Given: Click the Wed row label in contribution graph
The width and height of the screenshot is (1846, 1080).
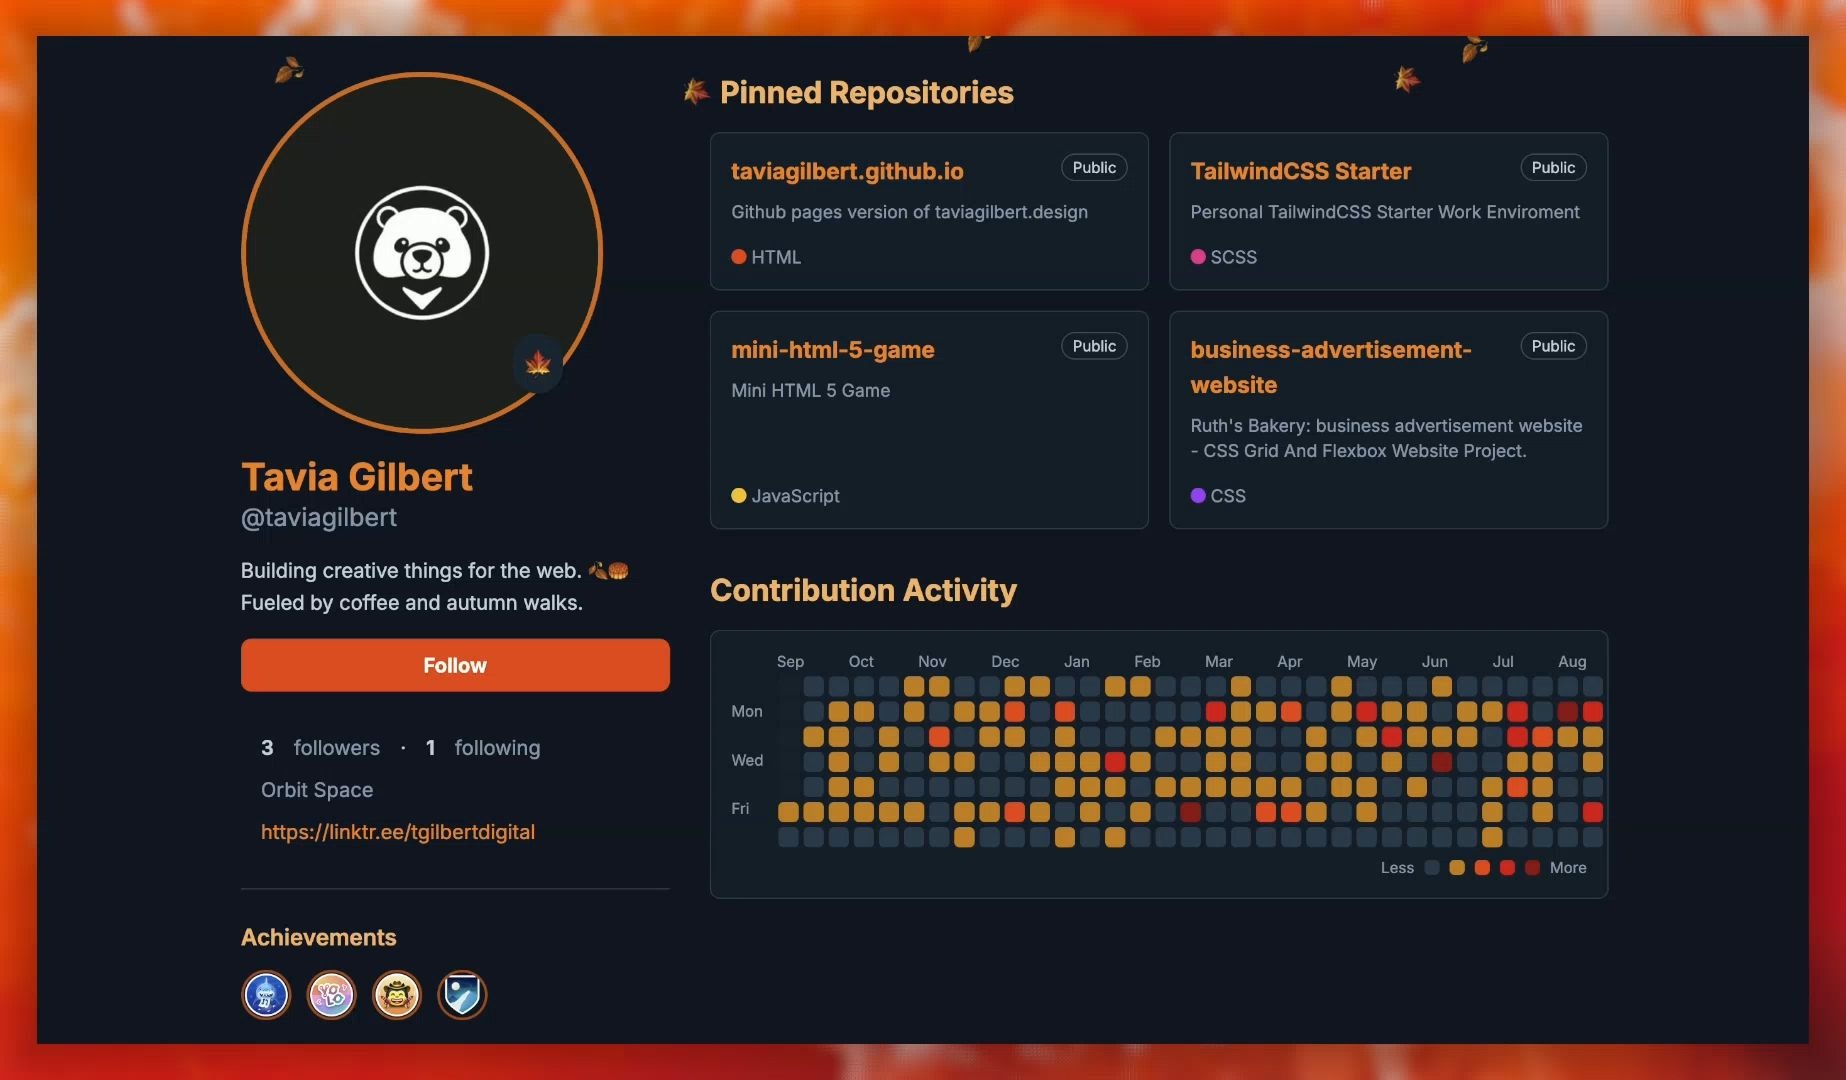Looking at the screenshot, I should 747,760.
